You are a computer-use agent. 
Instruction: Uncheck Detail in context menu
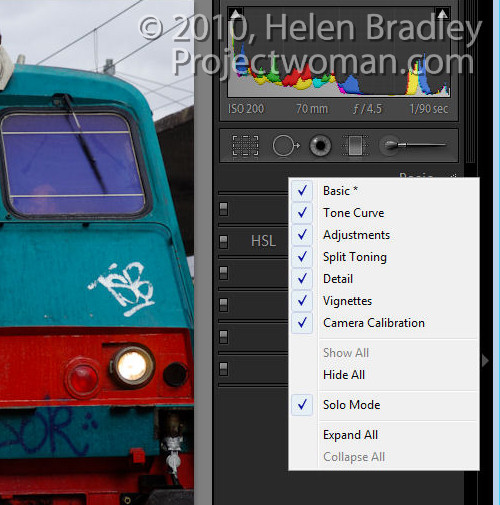point(384,279)
